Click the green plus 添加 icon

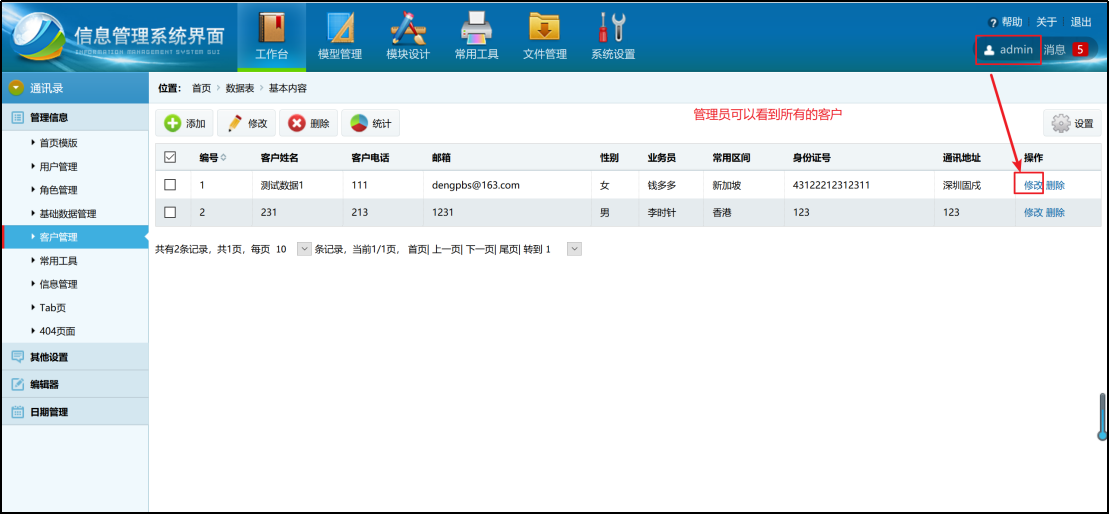coord(173,123)
